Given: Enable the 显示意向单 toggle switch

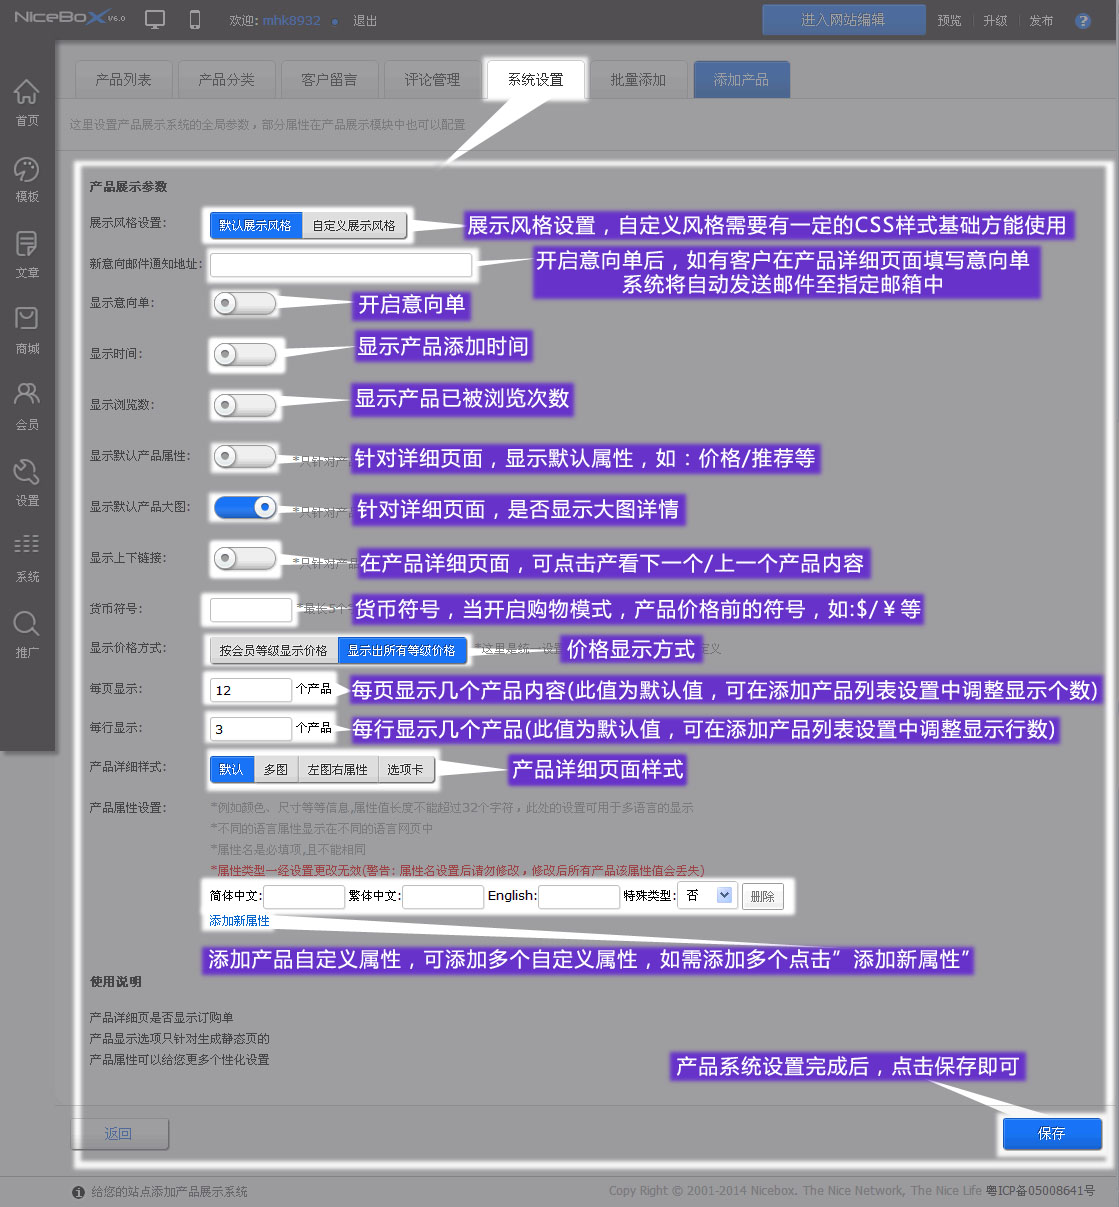Looking at the screenshot, I should pos(244,303).
